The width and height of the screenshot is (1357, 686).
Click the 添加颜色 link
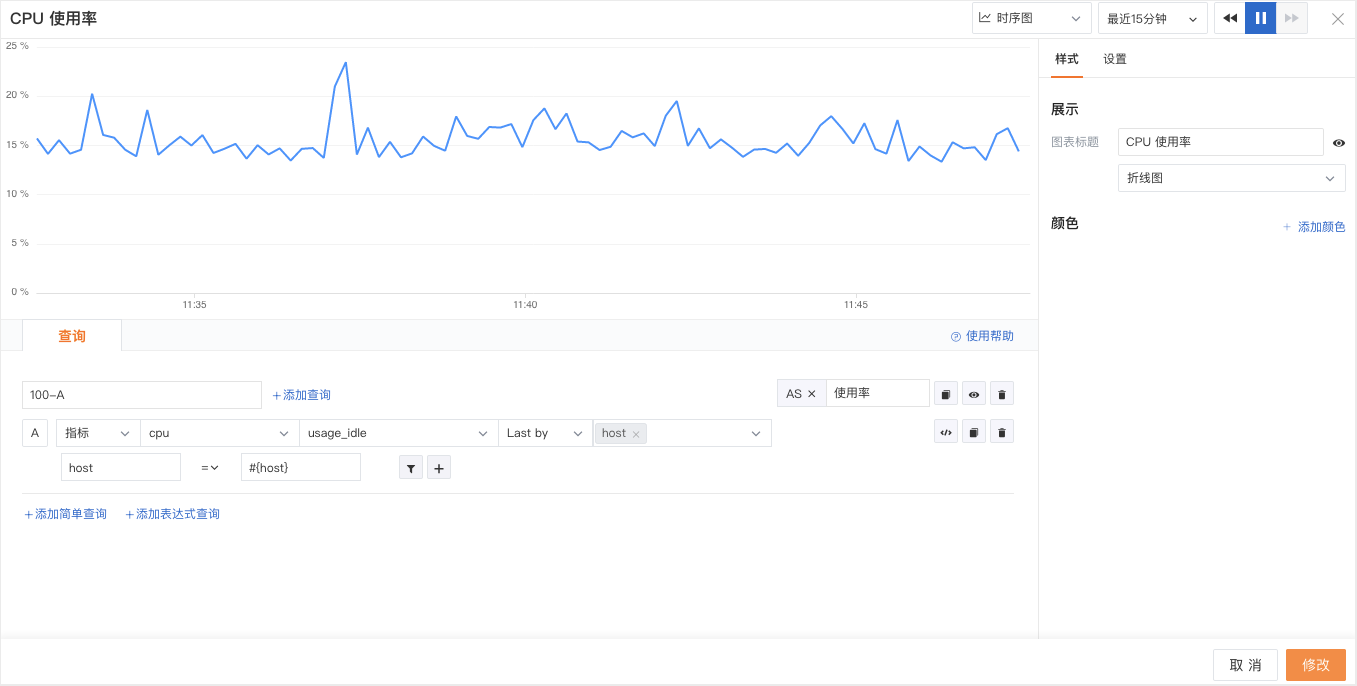click(1315, 227)
